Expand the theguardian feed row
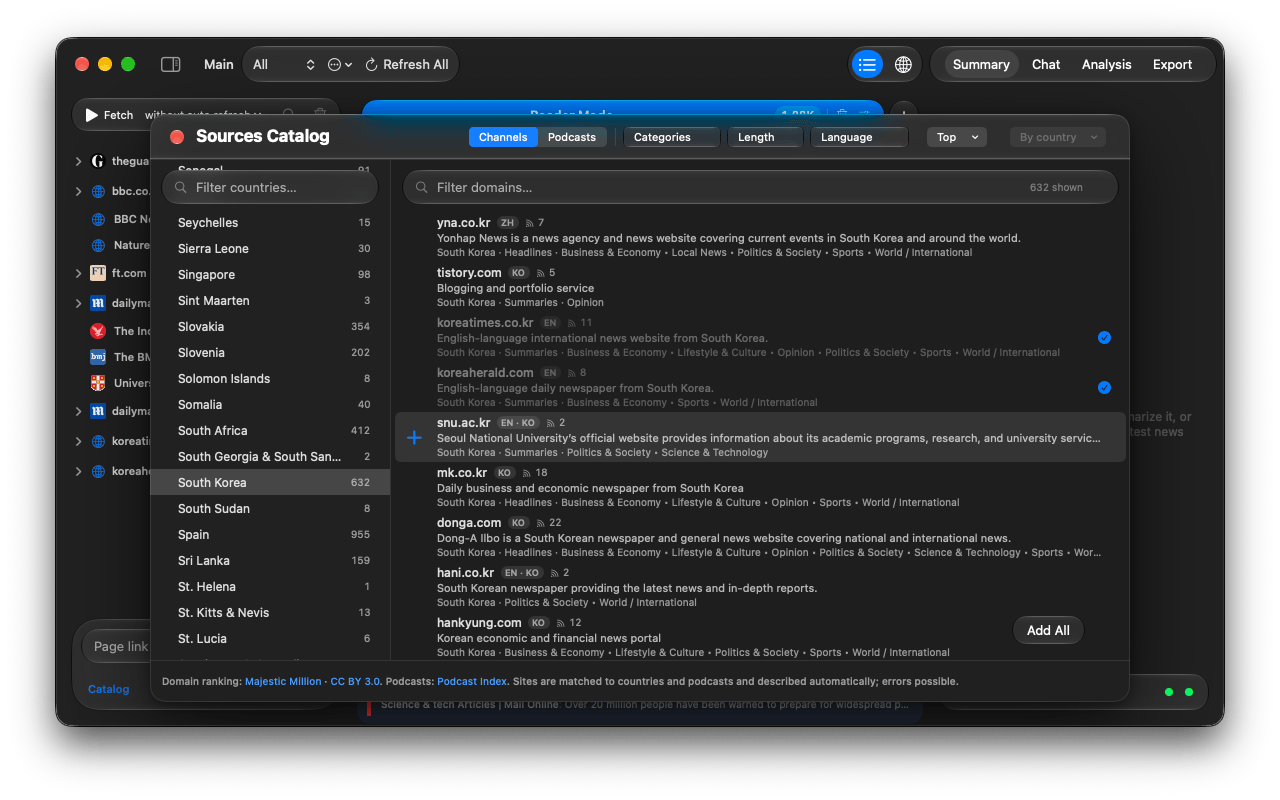 79,161
